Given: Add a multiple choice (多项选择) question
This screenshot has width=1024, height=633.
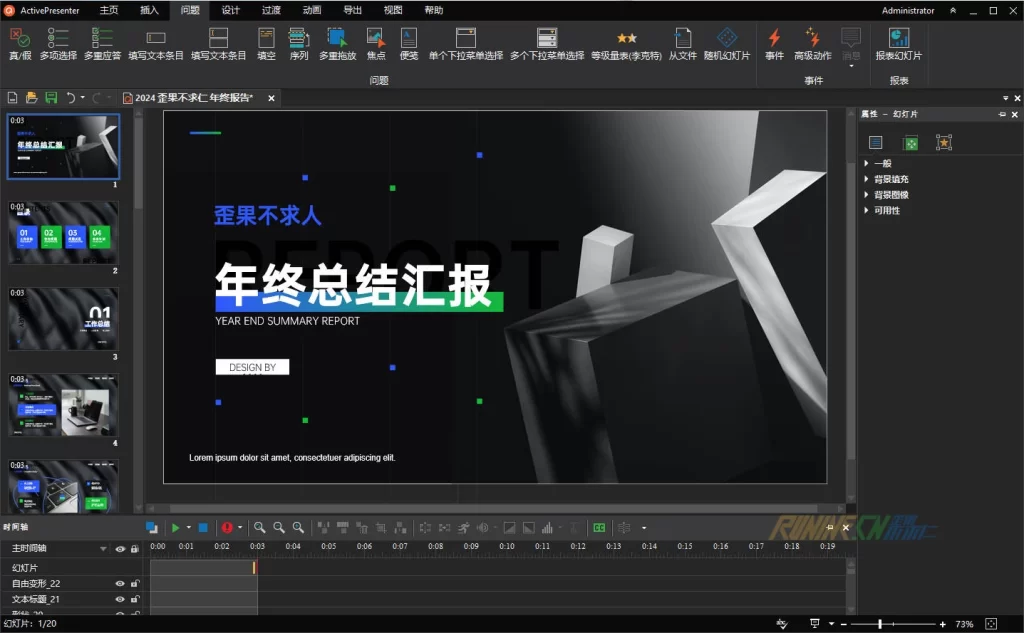Looking at the screenshot, I should (x=58, y=44).
